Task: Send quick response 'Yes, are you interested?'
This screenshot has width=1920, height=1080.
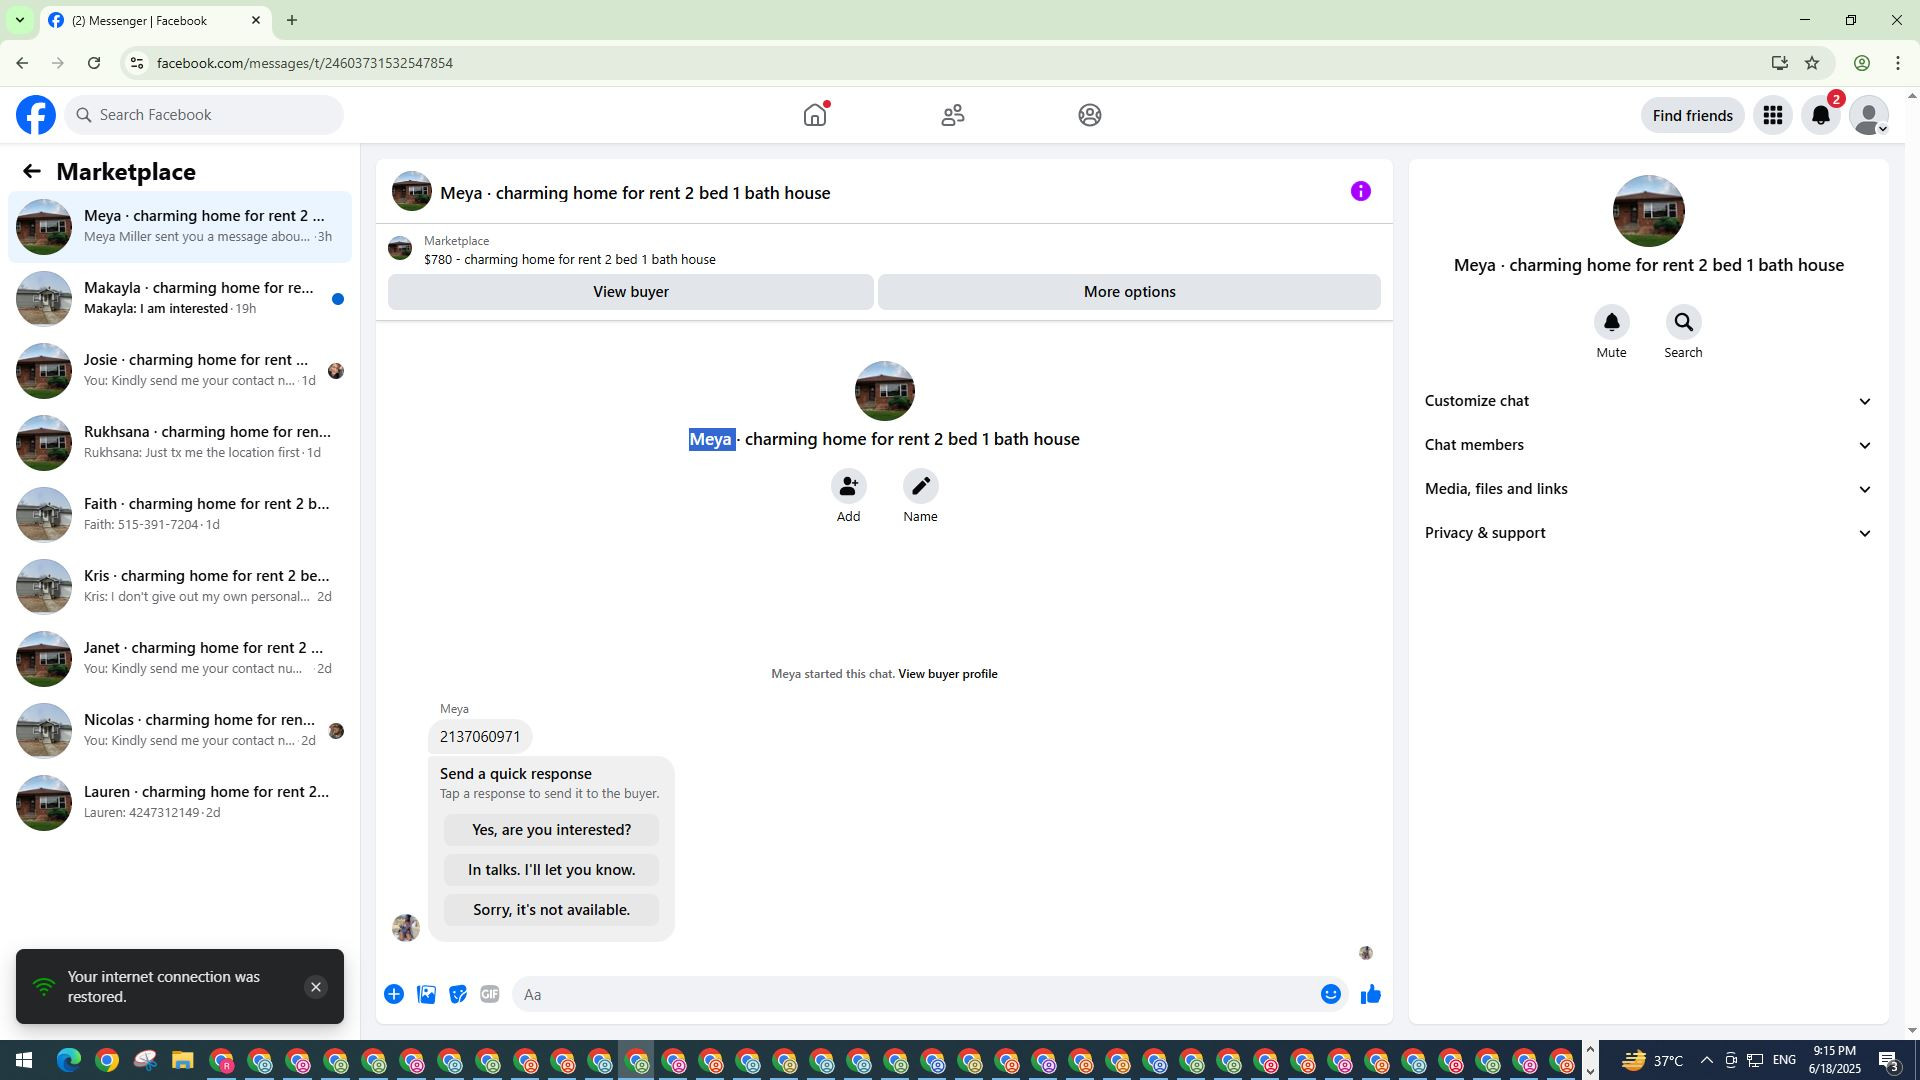Action: click(x=551, y=830)
